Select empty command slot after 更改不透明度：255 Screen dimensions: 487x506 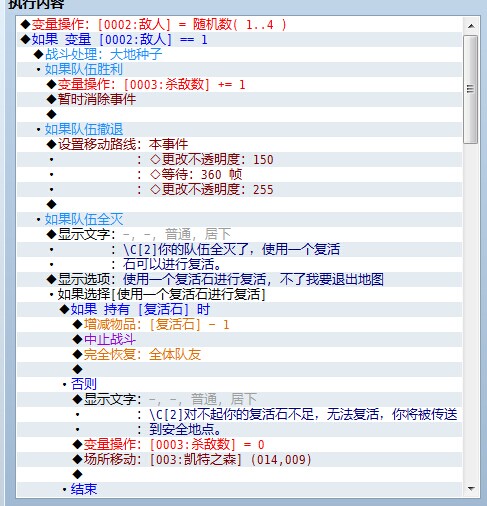pyautogui.click(x=239, y=205)
